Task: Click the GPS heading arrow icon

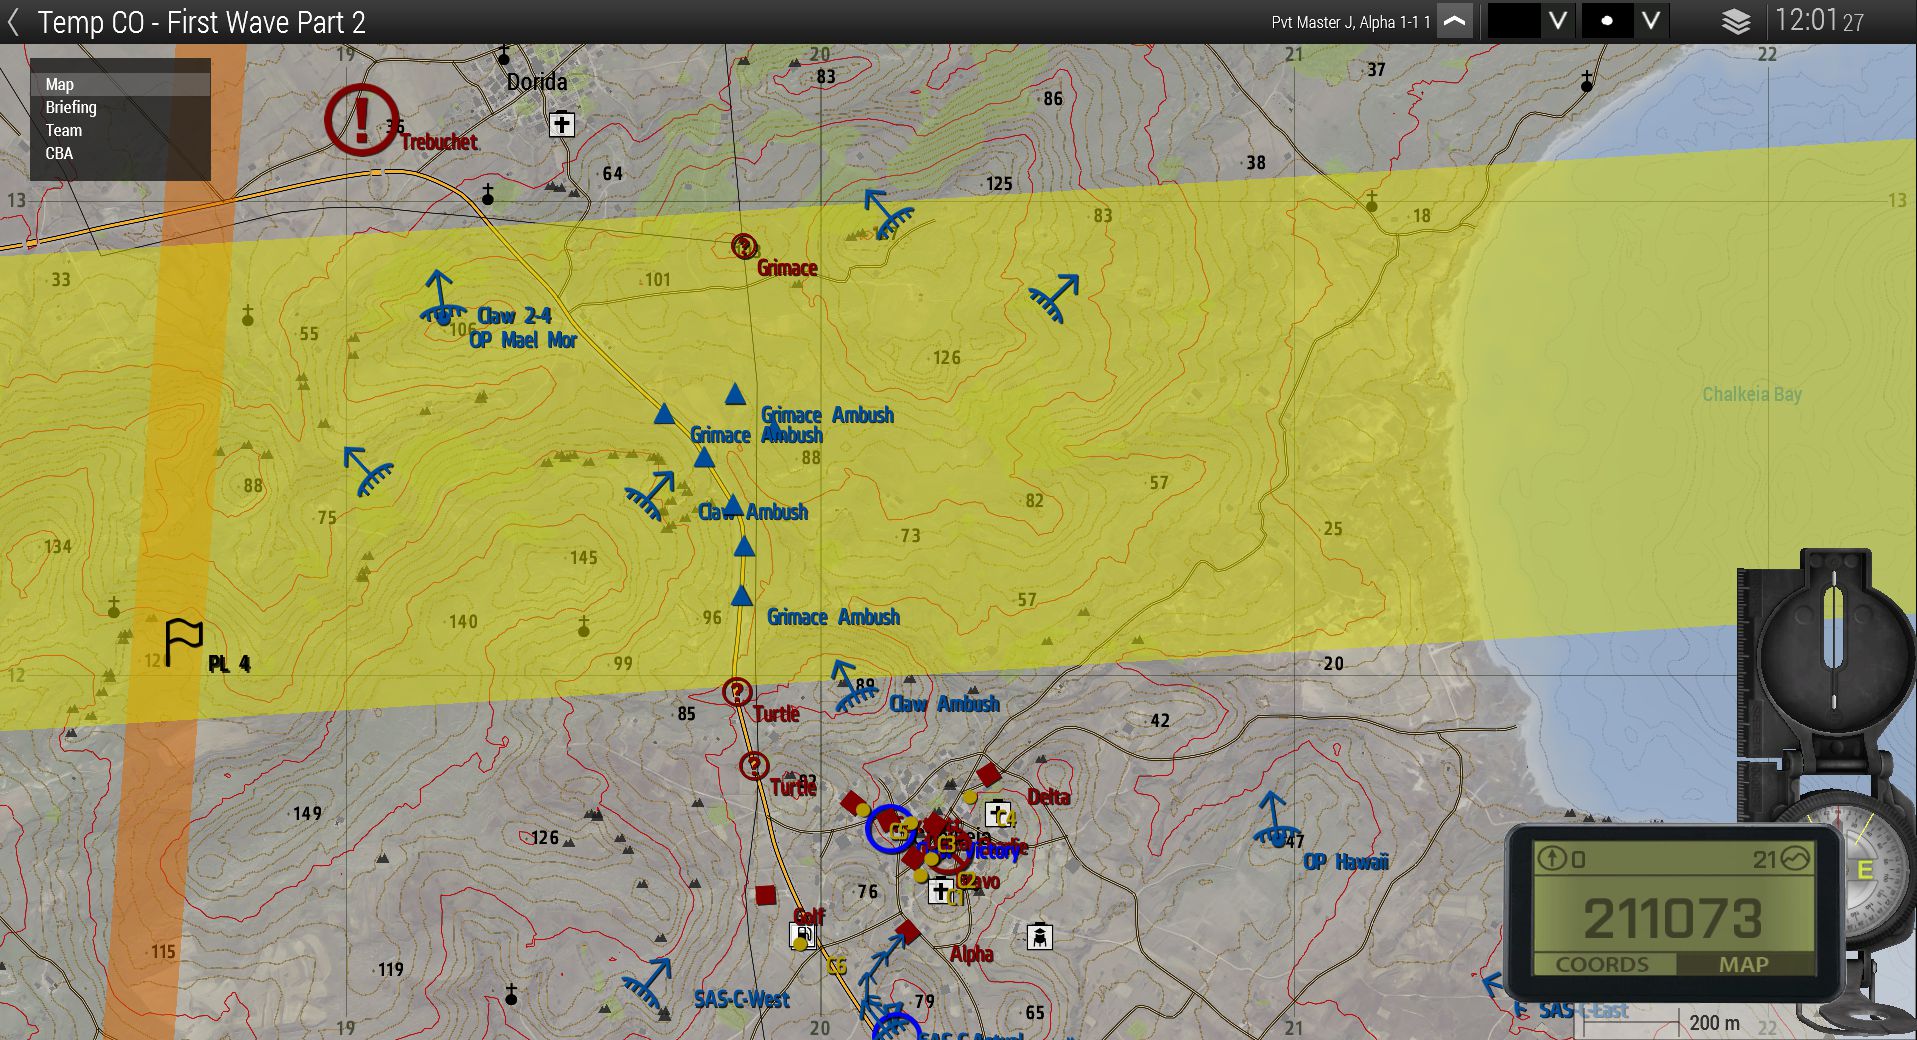Action: click(x=1552, y=858)
